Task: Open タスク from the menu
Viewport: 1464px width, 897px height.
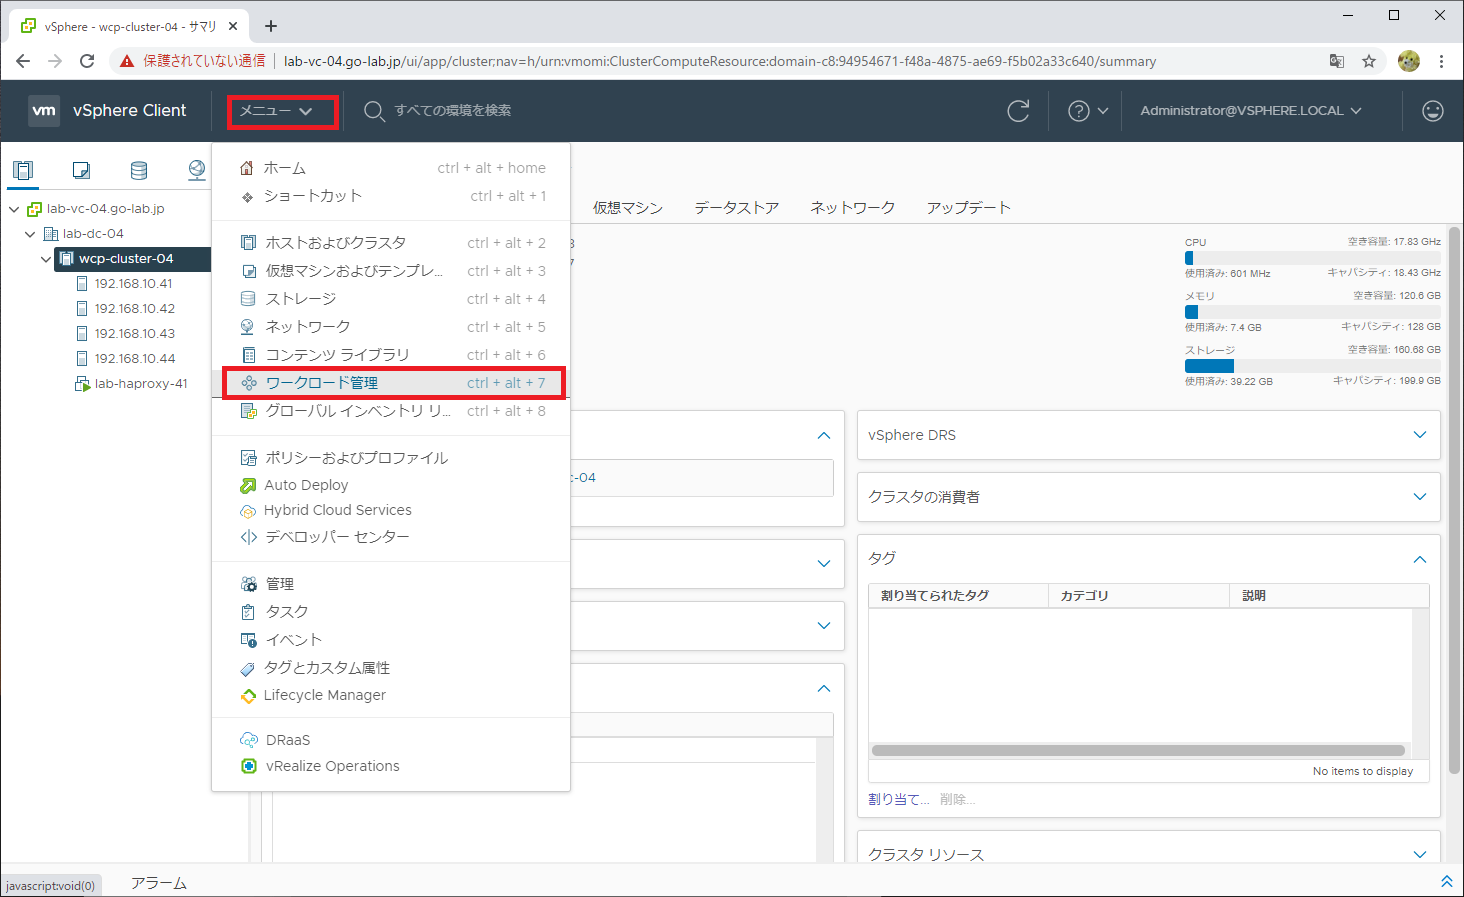Action: [x=391, y=612]
